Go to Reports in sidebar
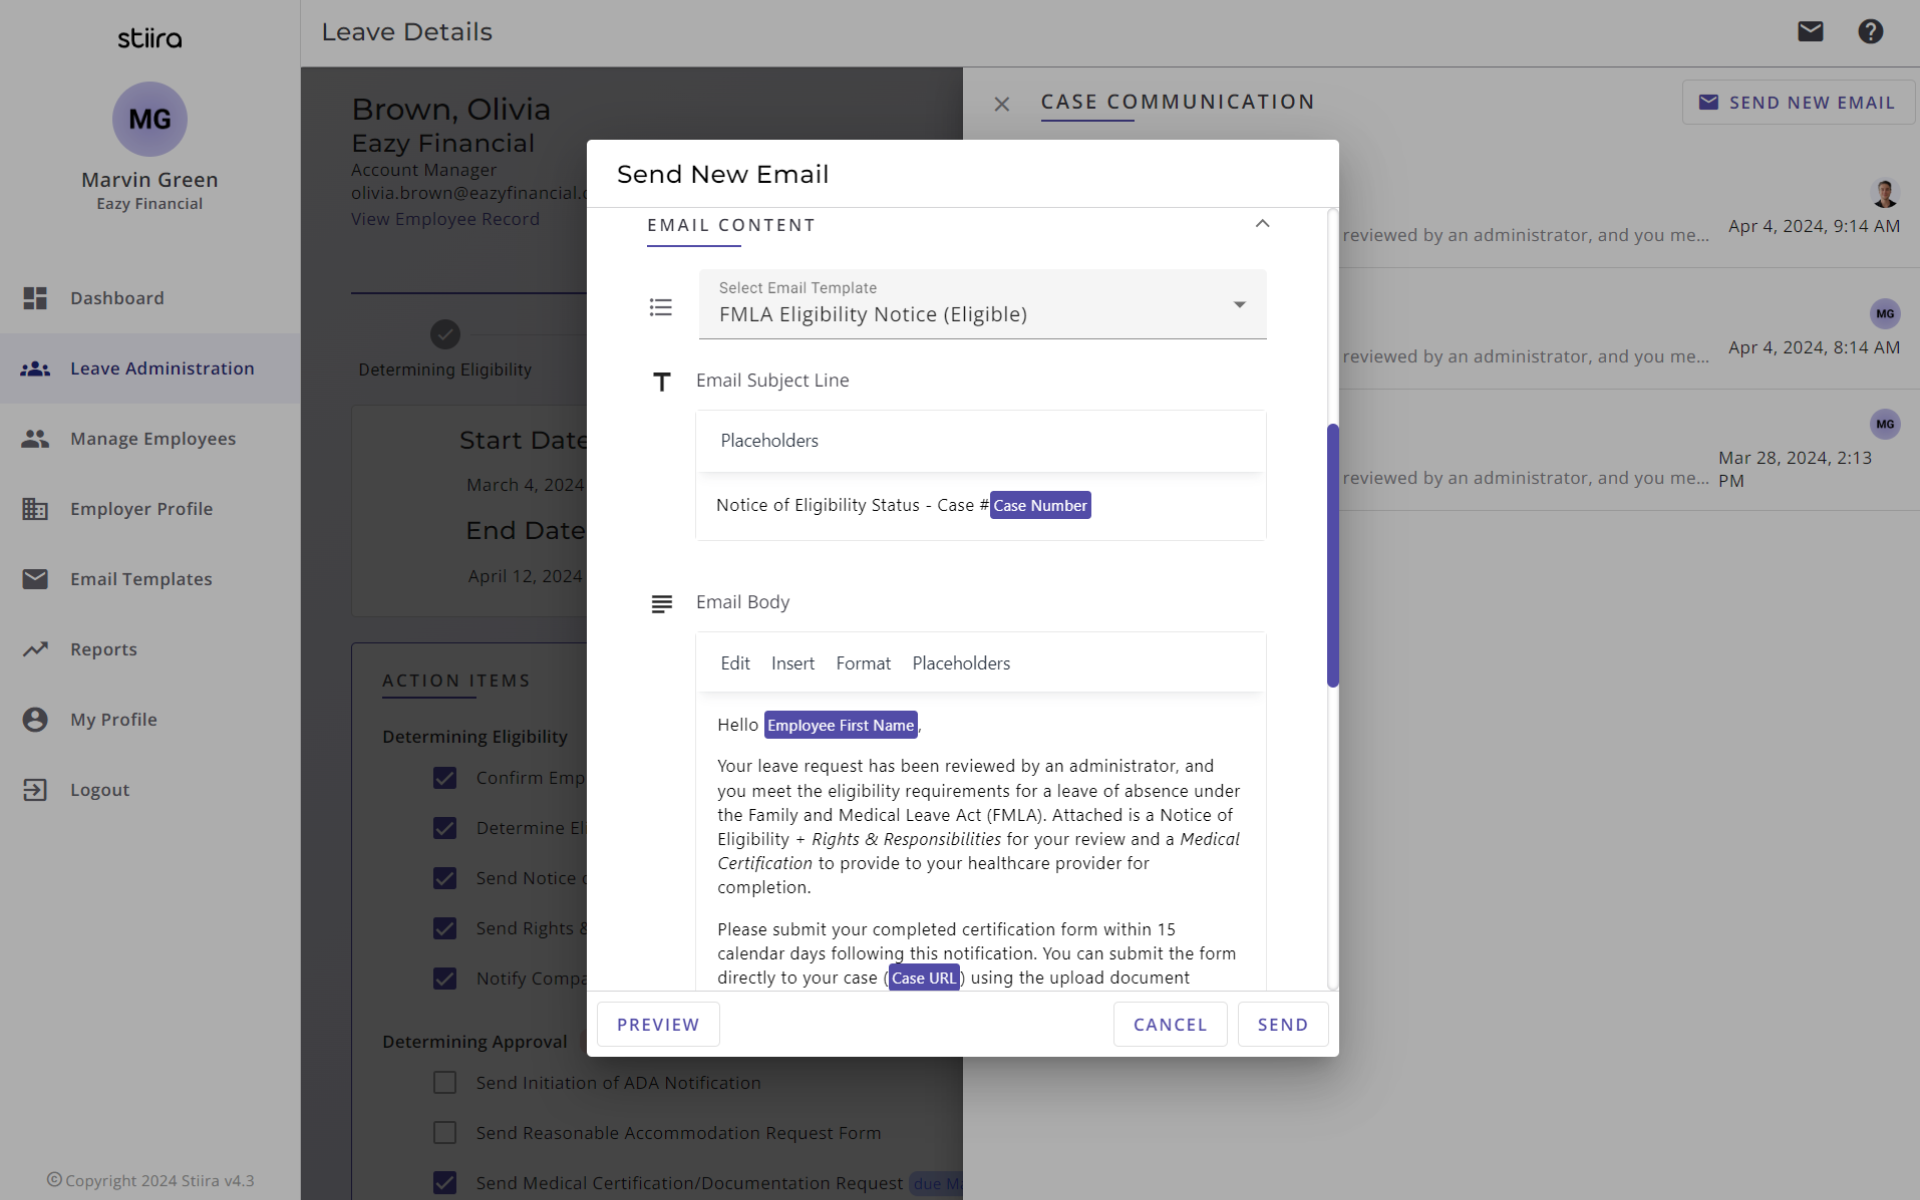1920x1200 pixels. (x=103, y=649)
